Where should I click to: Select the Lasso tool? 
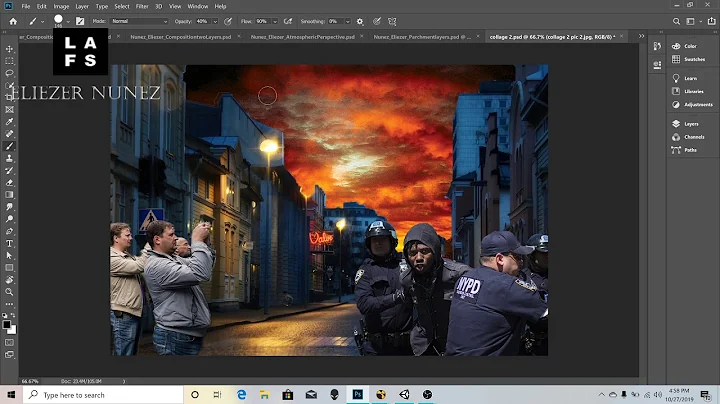(9, 73)
